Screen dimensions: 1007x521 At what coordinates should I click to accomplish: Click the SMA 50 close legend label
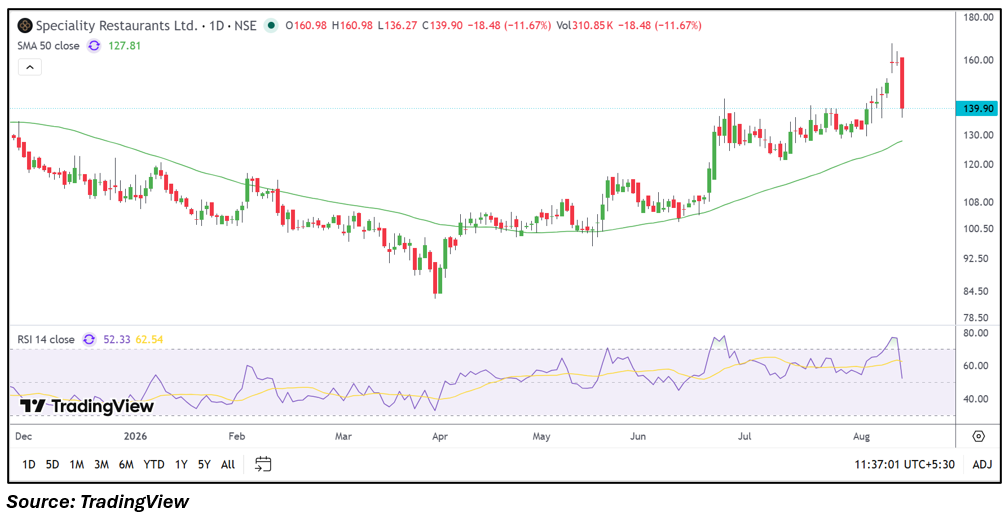[x=49, y=46]
